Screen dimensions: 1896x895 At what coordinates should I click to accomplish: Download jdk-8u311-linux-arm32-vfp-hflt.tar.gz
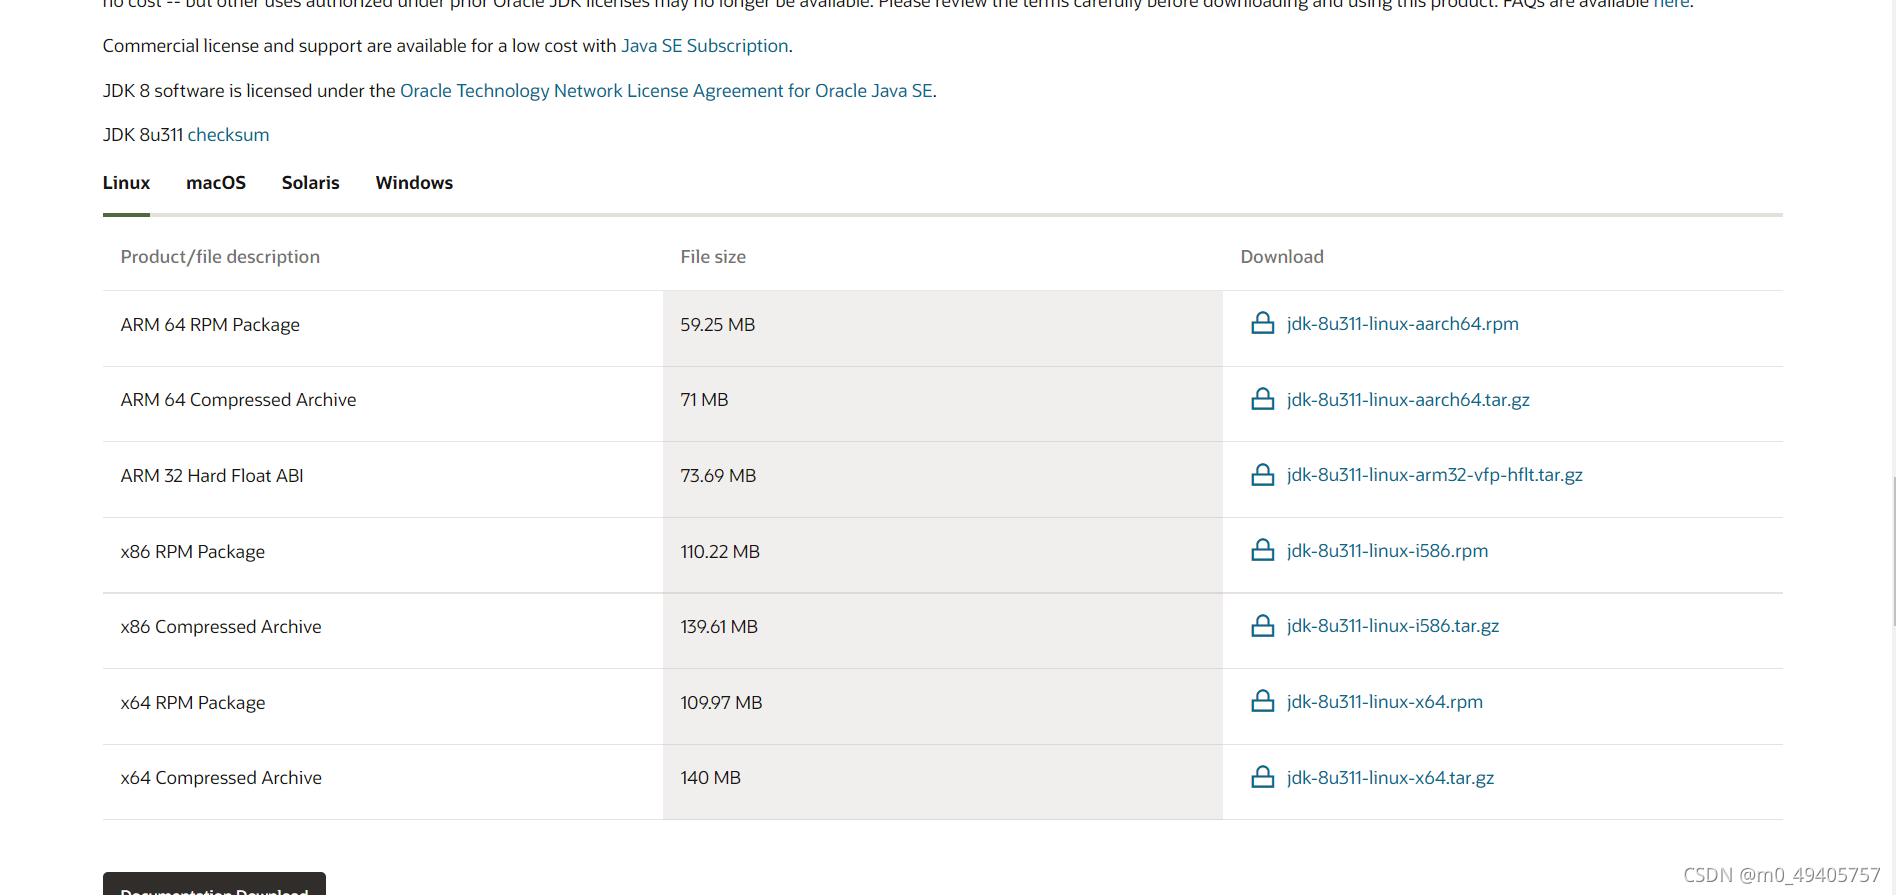tap(1435, 475)
